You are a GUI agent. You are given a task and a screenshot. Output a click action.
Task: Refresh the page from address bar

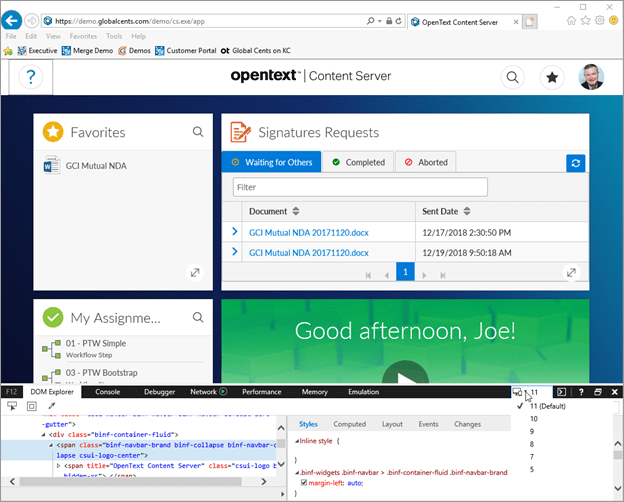(398, 21)
